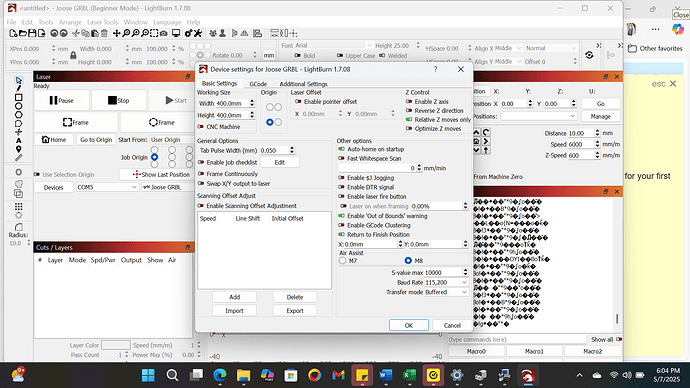
Task: Select the Draw Lines pen tool
Action: (x=18, y=88)
